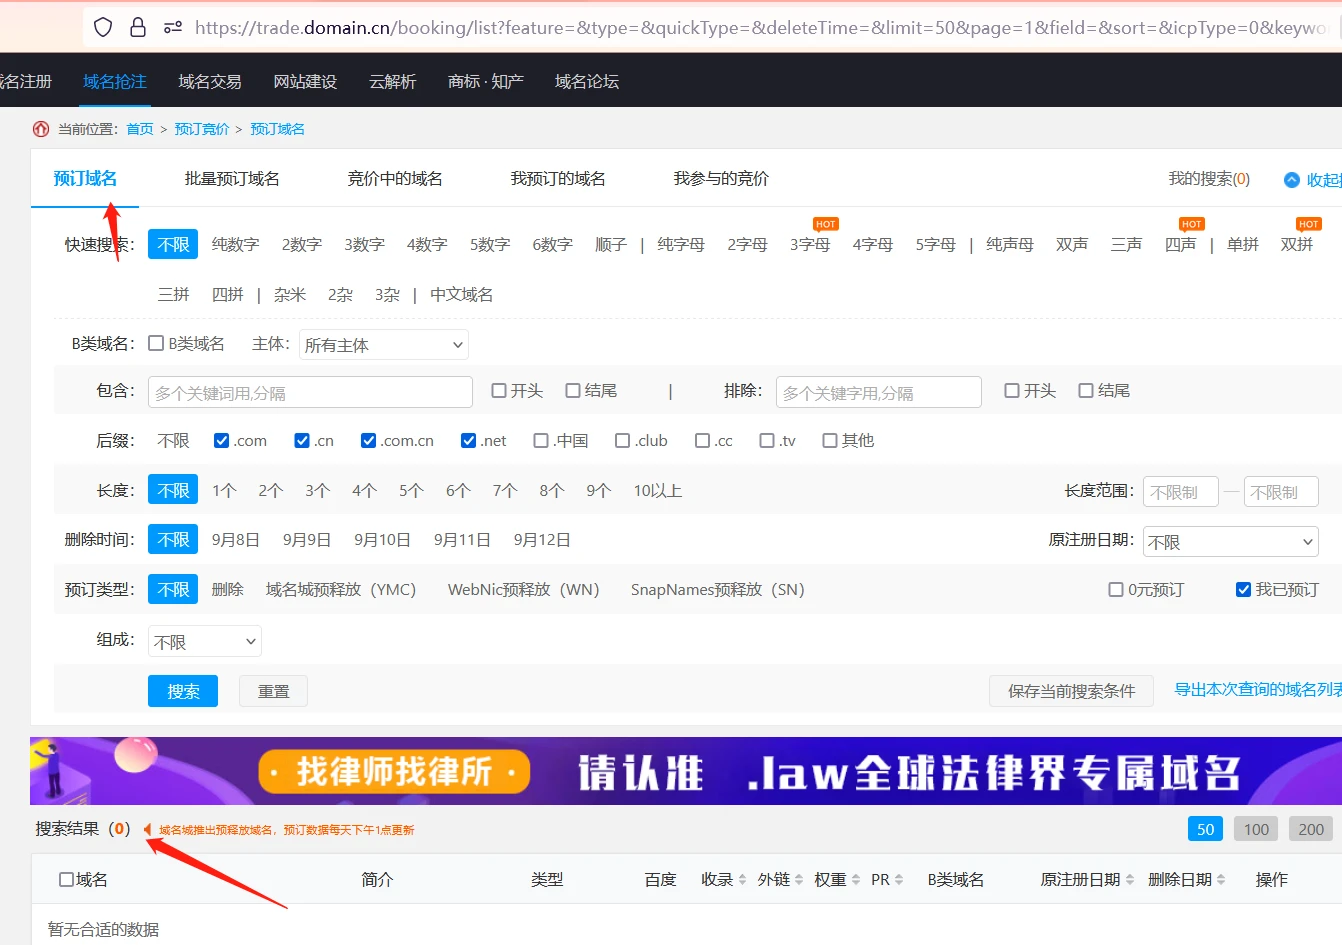Click the red home icon in breadcrumb
1342x945 pixels.
(x=41, y=129)
